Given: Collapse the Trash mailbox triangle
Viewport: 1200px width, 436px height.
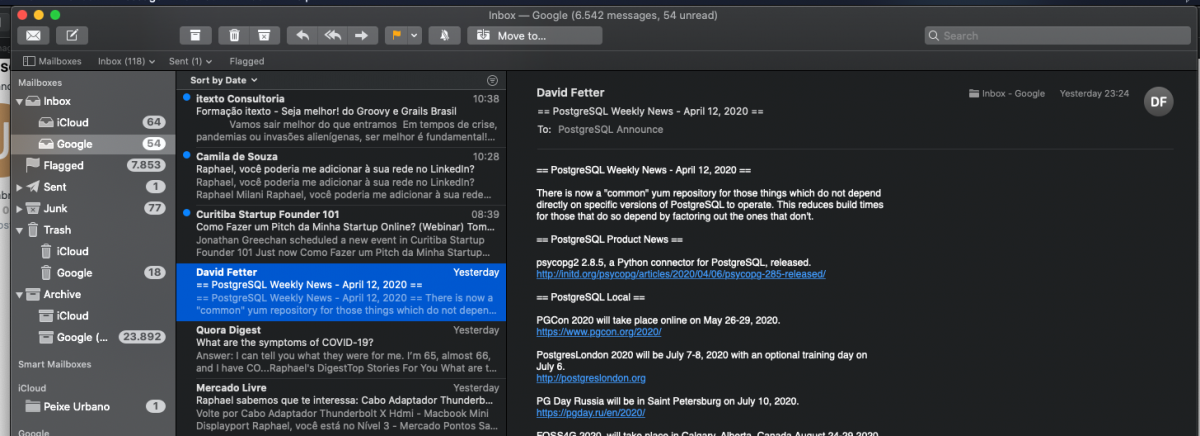Looking at the screenshot, I should point(19,230).
